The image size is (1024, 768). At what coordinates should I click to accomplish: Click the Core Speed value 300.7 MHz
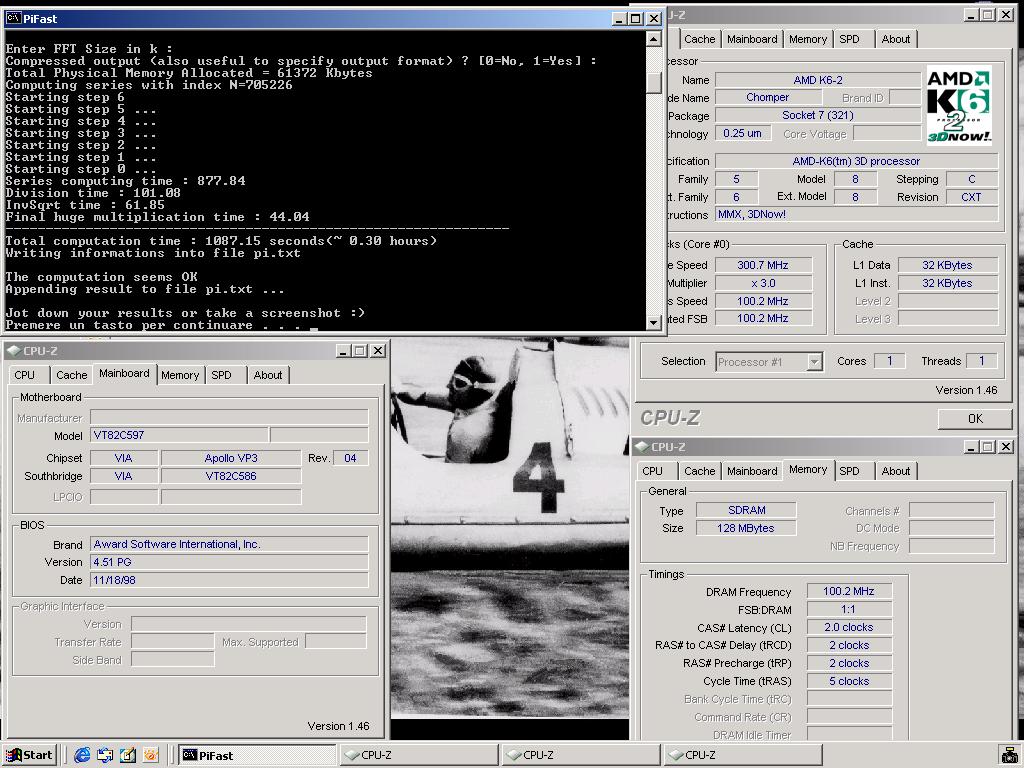[x=763, y=265]
